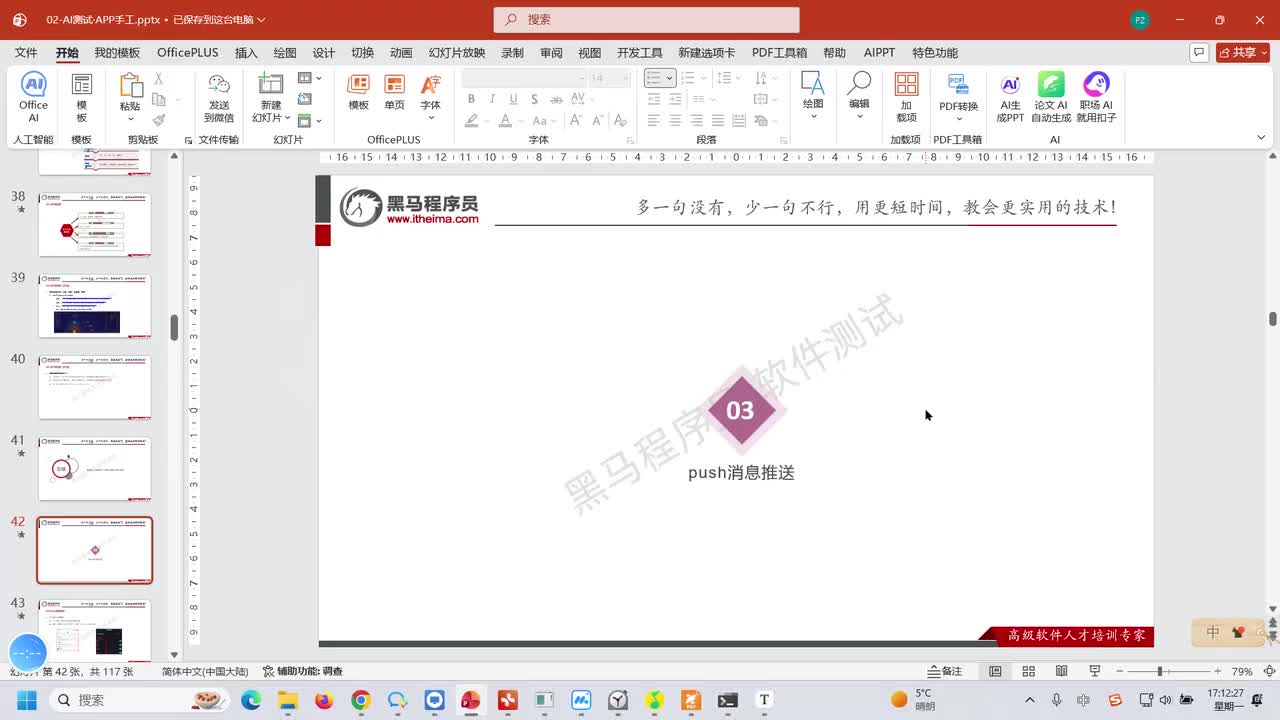The height and width of the screenshot is (720, 1280).
Task: Toggle normal view button in status bar
Action: pos(995,671)
